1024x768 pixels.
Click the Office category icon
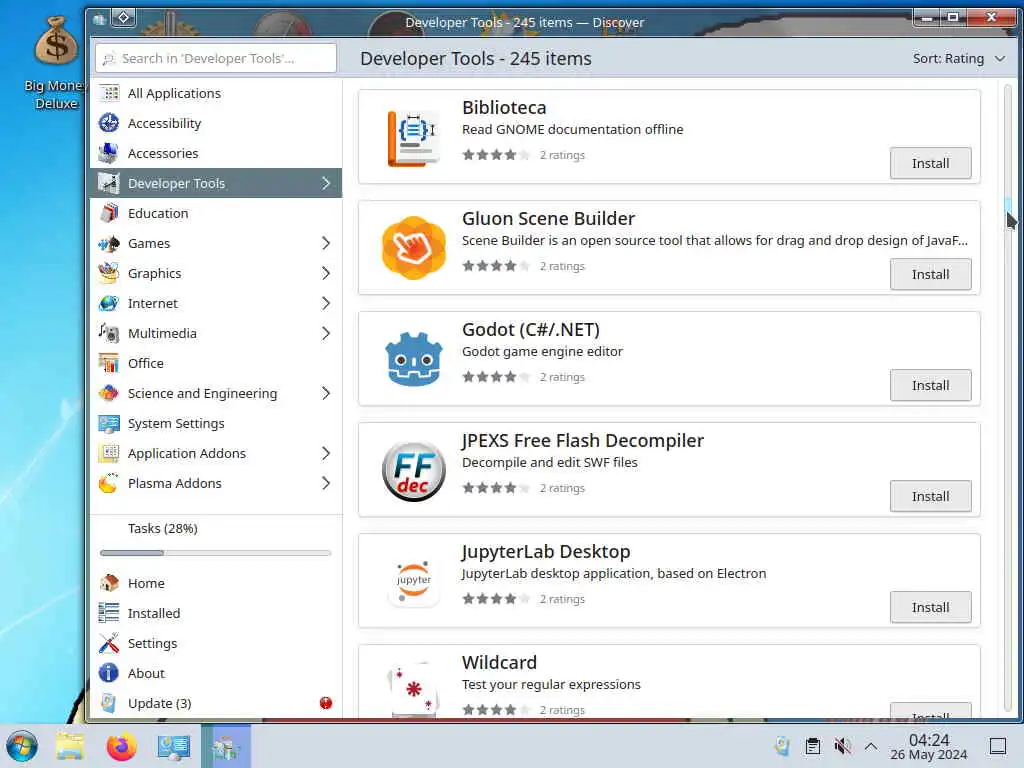(x=109, y=364)
